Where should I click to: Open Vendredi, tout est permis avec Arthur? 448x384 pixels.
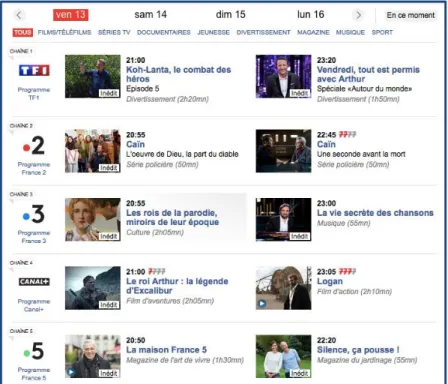click(368, 74)
